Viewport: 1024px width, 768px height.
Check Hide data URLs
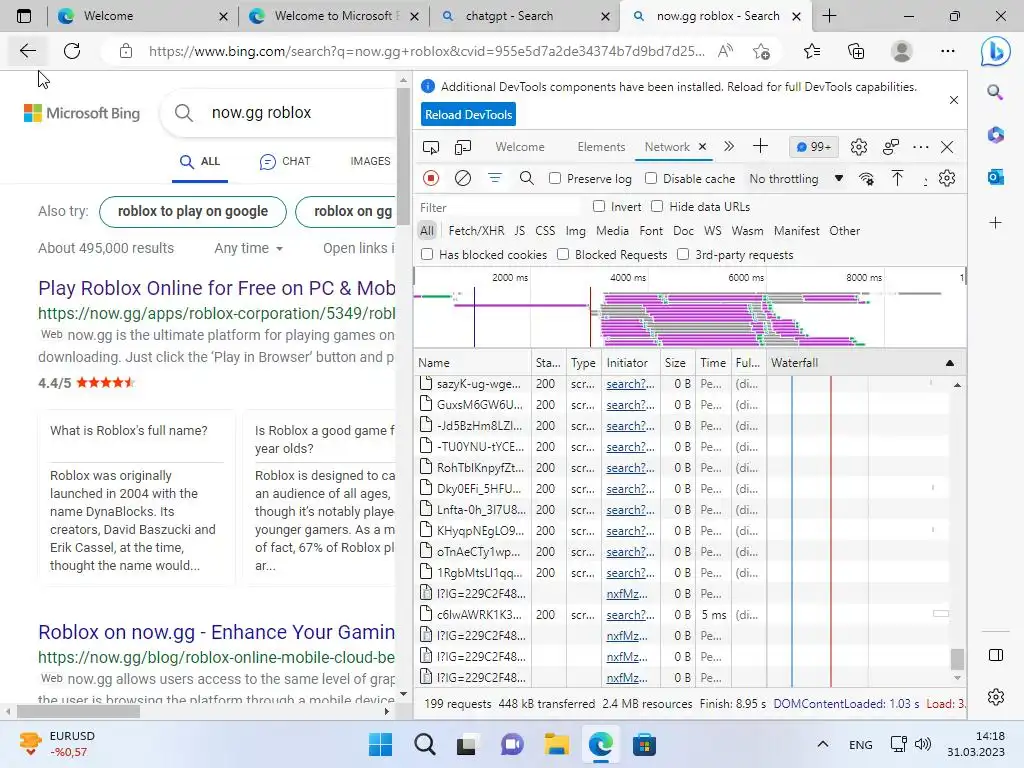pos(658,206)
